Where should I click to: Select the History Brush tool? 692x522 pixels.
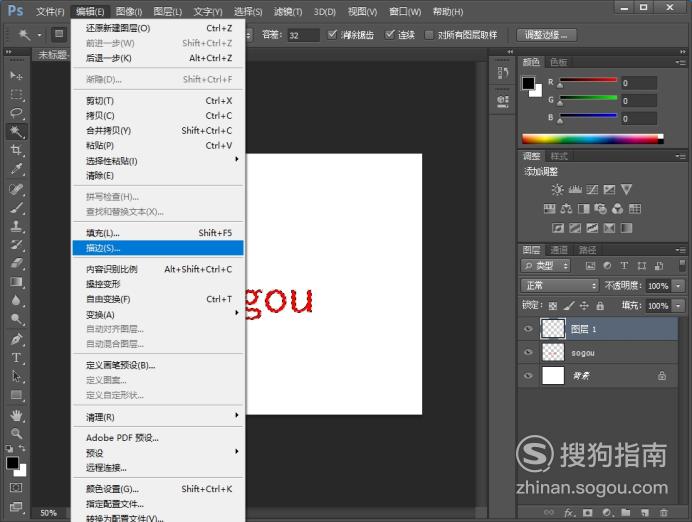[x=16, y=244]
